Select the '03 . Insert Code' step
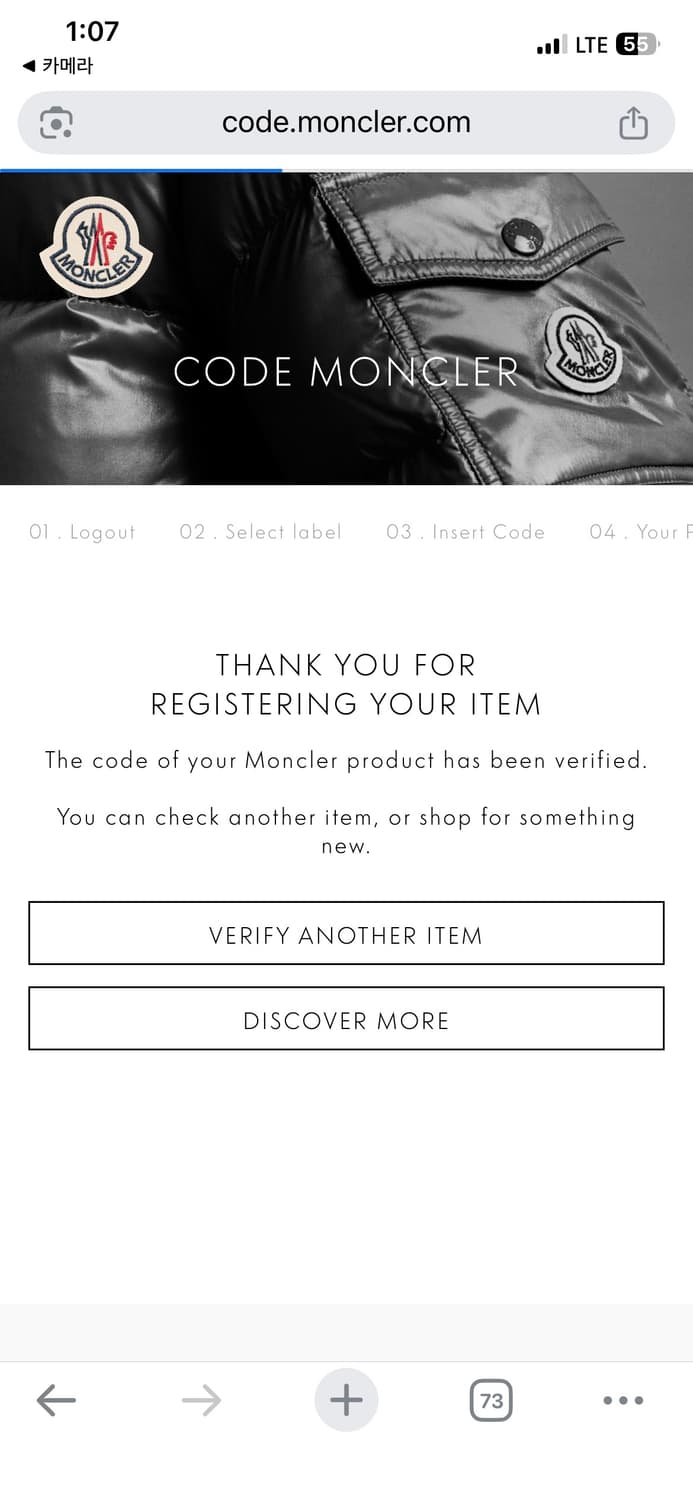Viewport: 693px width, 1500px height. pyautogui.click(x=465, y=532)
